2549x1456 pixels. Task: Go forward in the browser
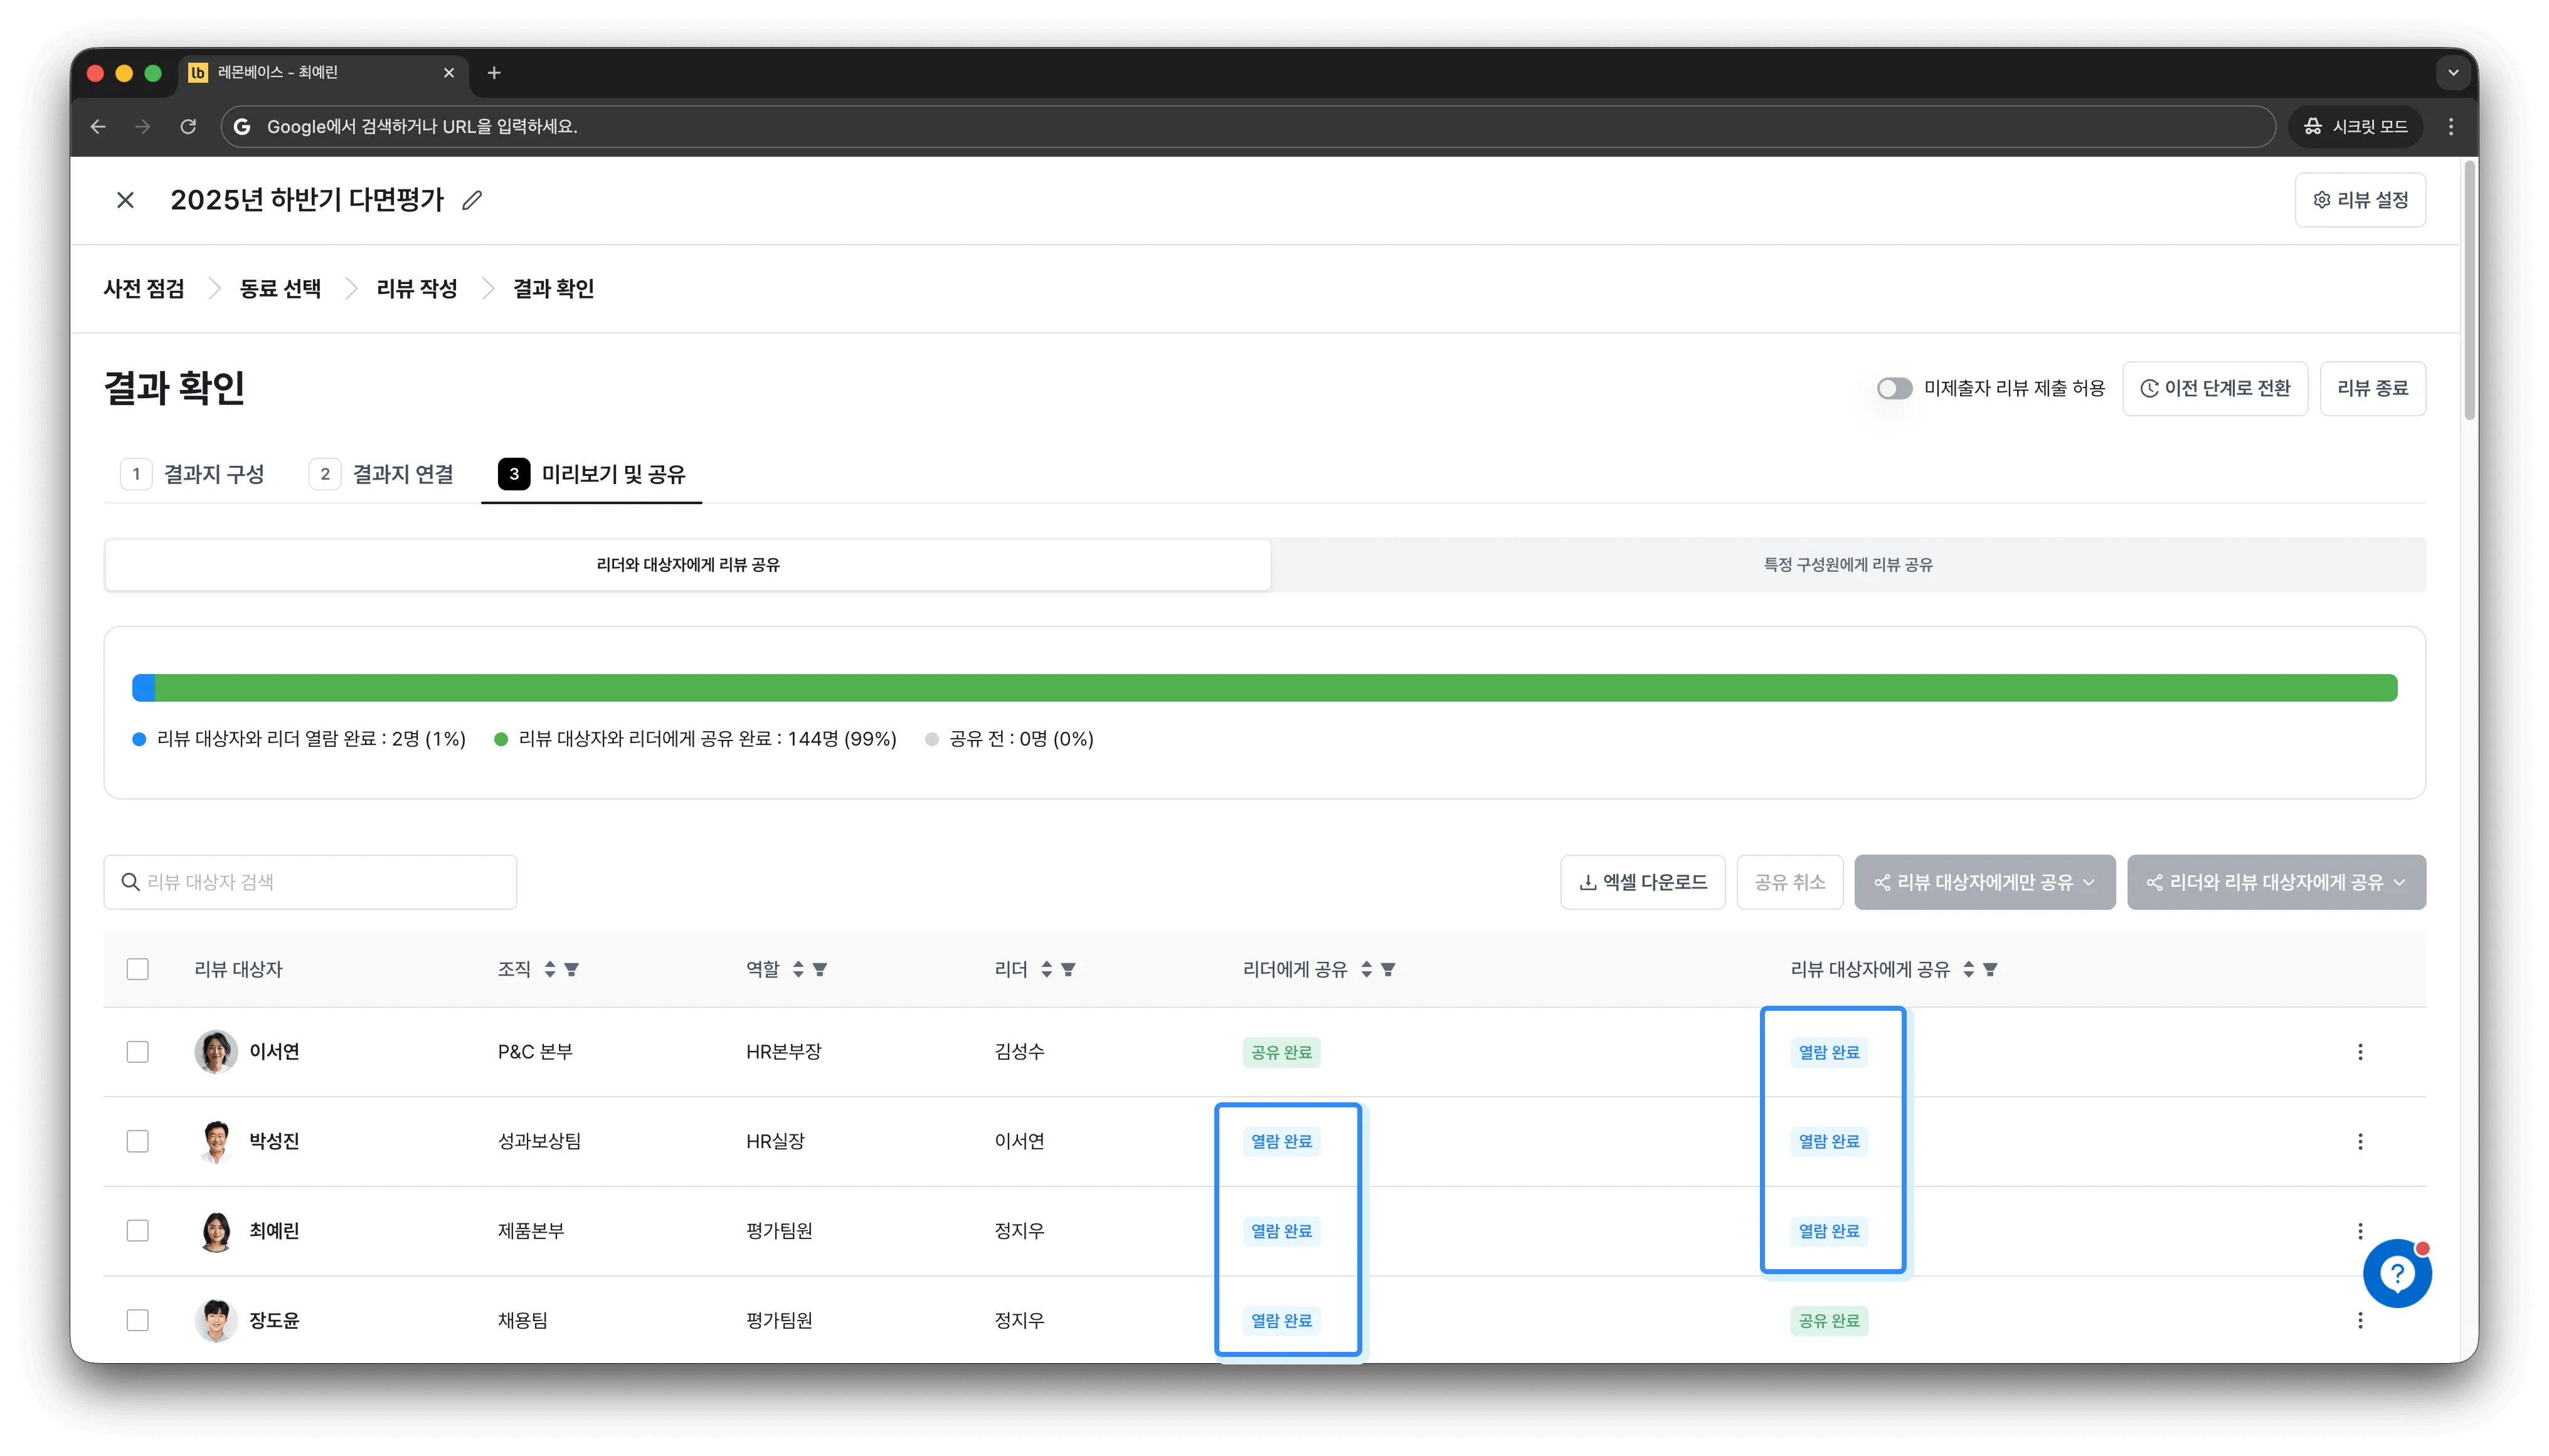[x=143, y=126]
